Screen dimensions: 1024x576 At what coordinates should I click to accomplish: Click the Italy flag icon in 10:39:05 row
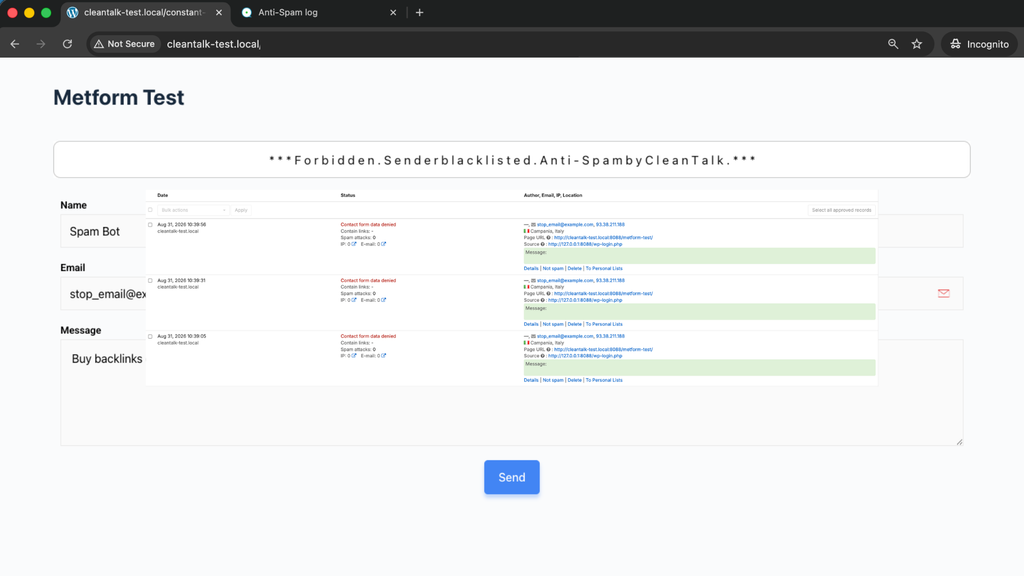pos(526,343)
